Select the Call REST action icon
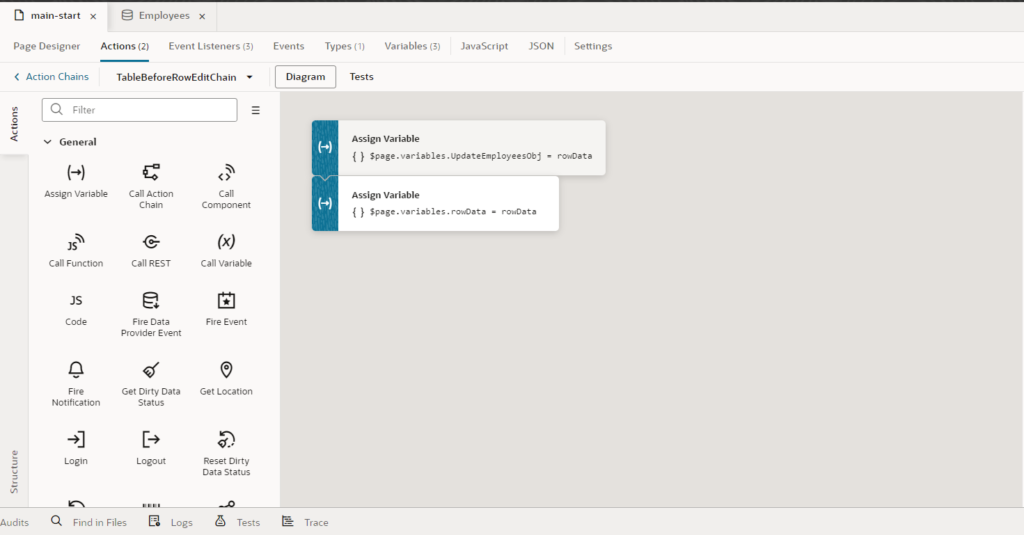The height and width of the screenshot is (535, 1024). pyautogui.click(x=151, y=242)
